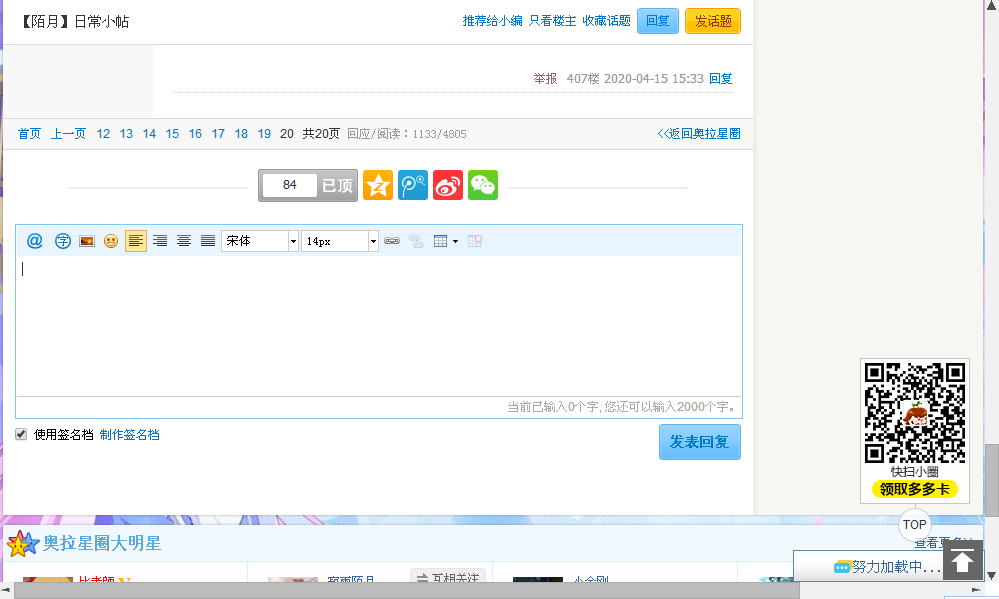Click the scroll-to-top arrow icon
Screen dimensions: 999x599
(x=962, y=561)
